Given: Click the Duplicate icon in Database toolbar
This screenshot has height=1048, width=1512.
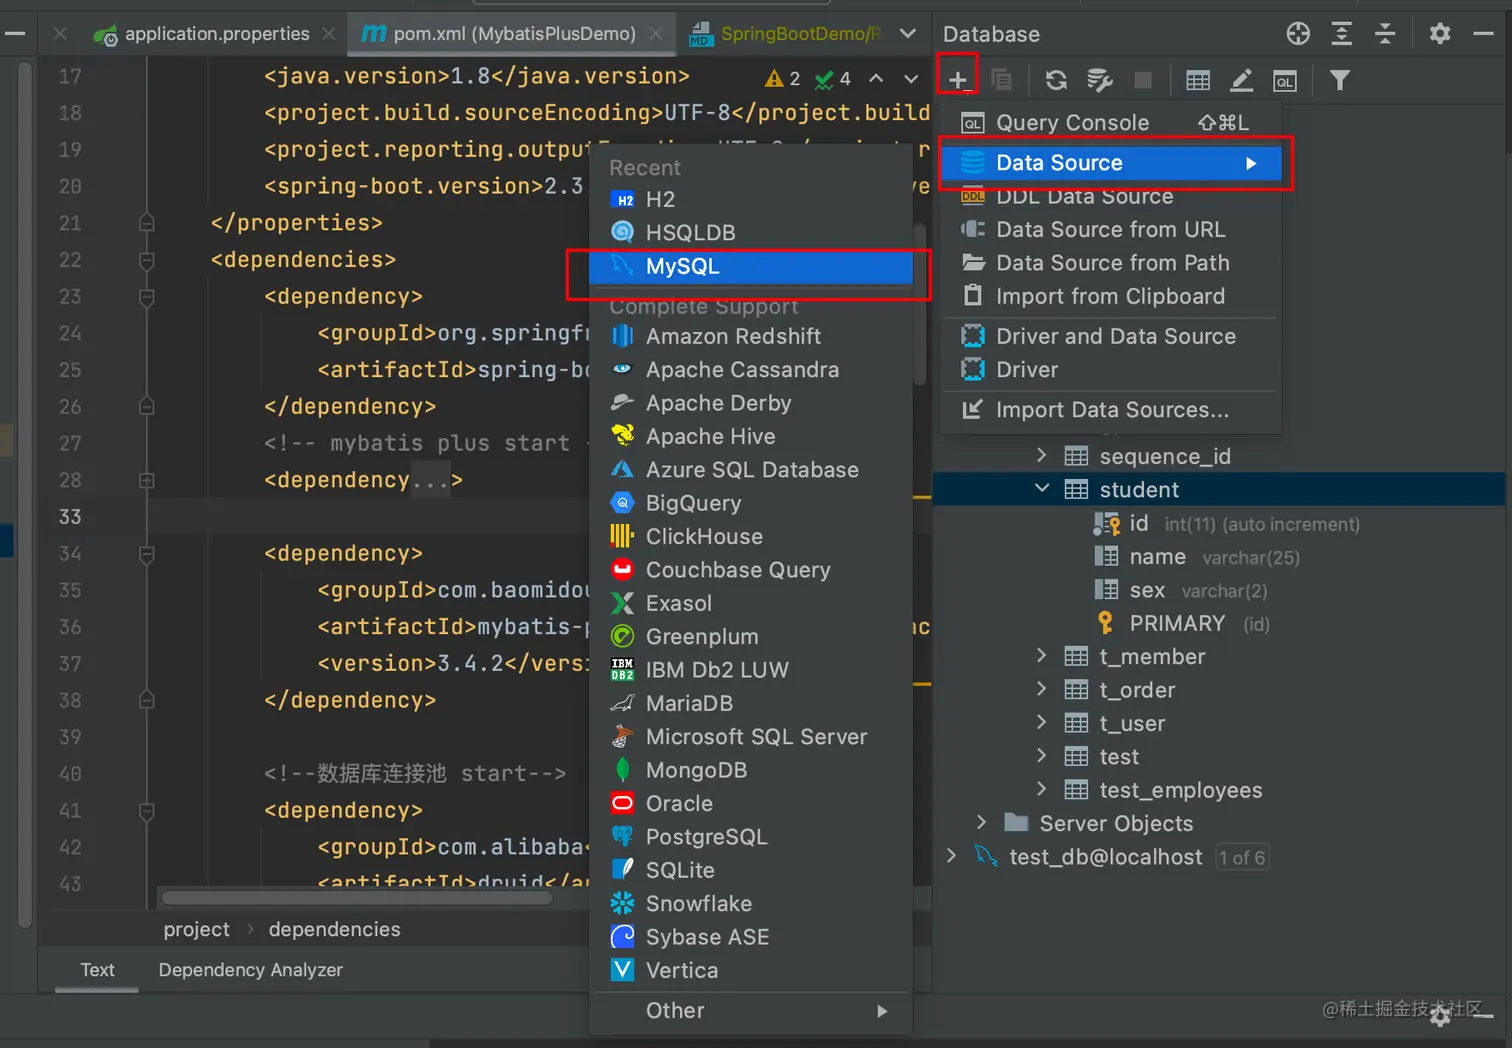Looking at the screenshot, I should 1001,80.
